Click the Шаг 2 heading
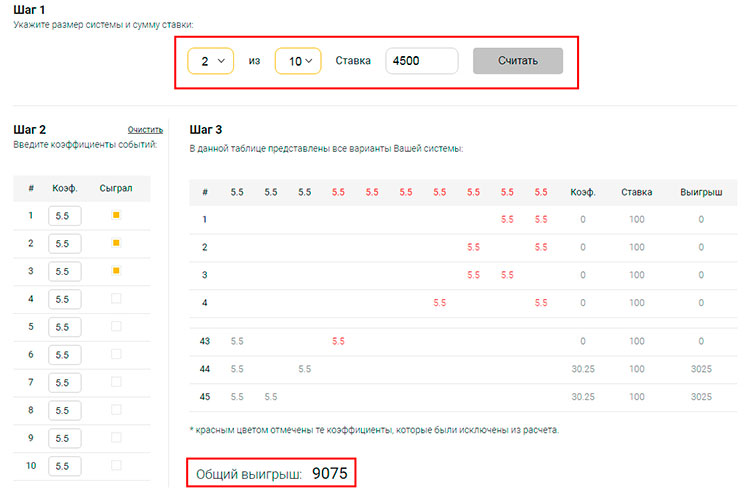750x492 pixels. [x=30, y=130]
